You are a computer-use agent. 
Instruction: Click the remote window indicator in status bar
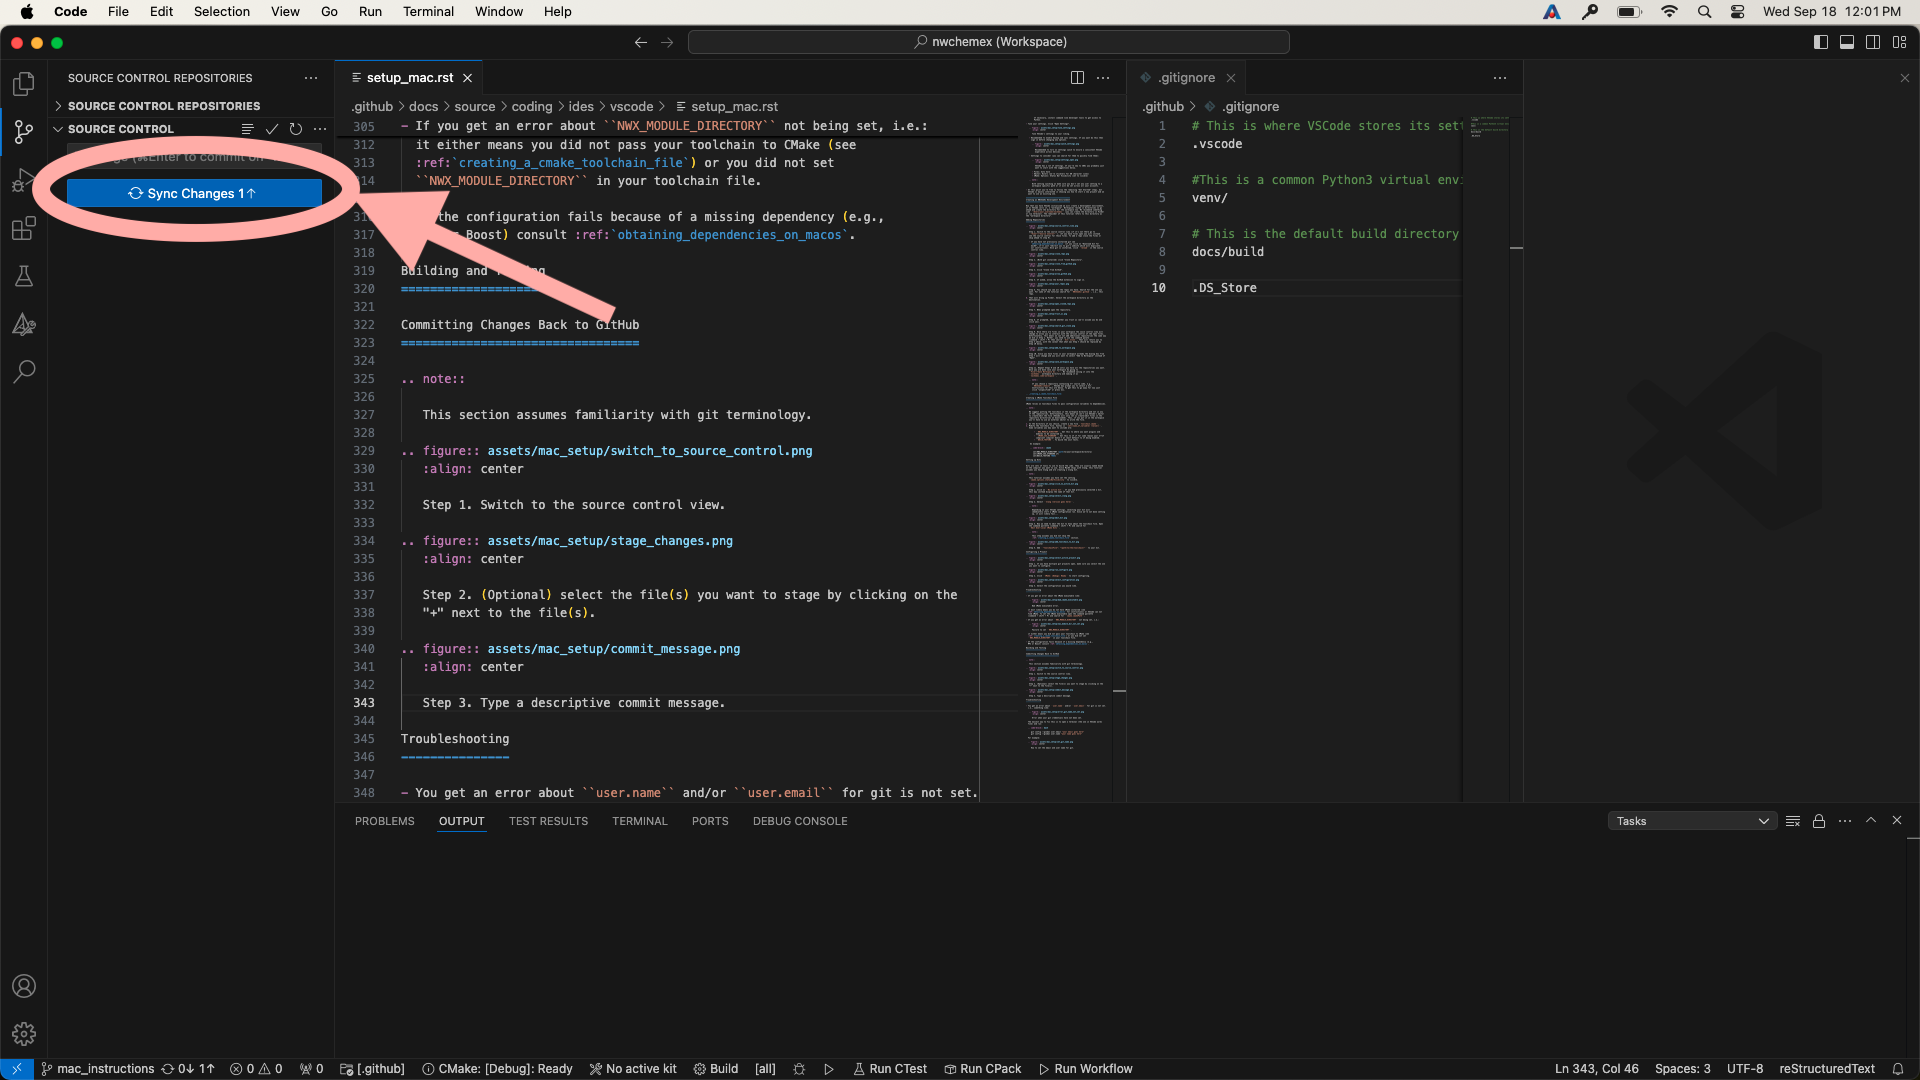pos(17,1069)
